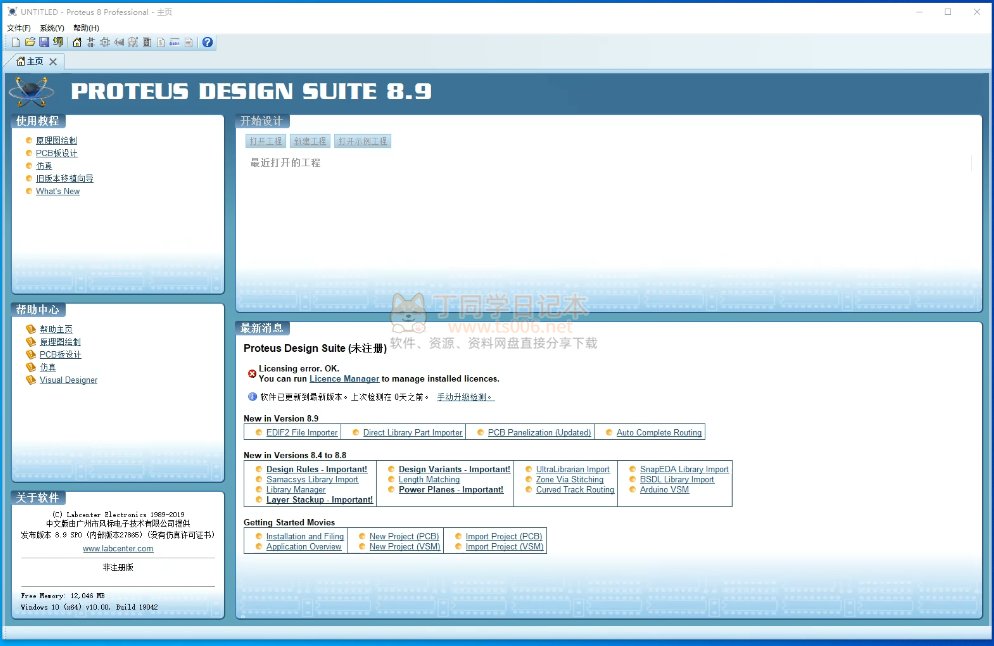Viewport: 994px width, 646px height.
Task: Open the Visual Designer help link
Action: (x=68, y=380)
